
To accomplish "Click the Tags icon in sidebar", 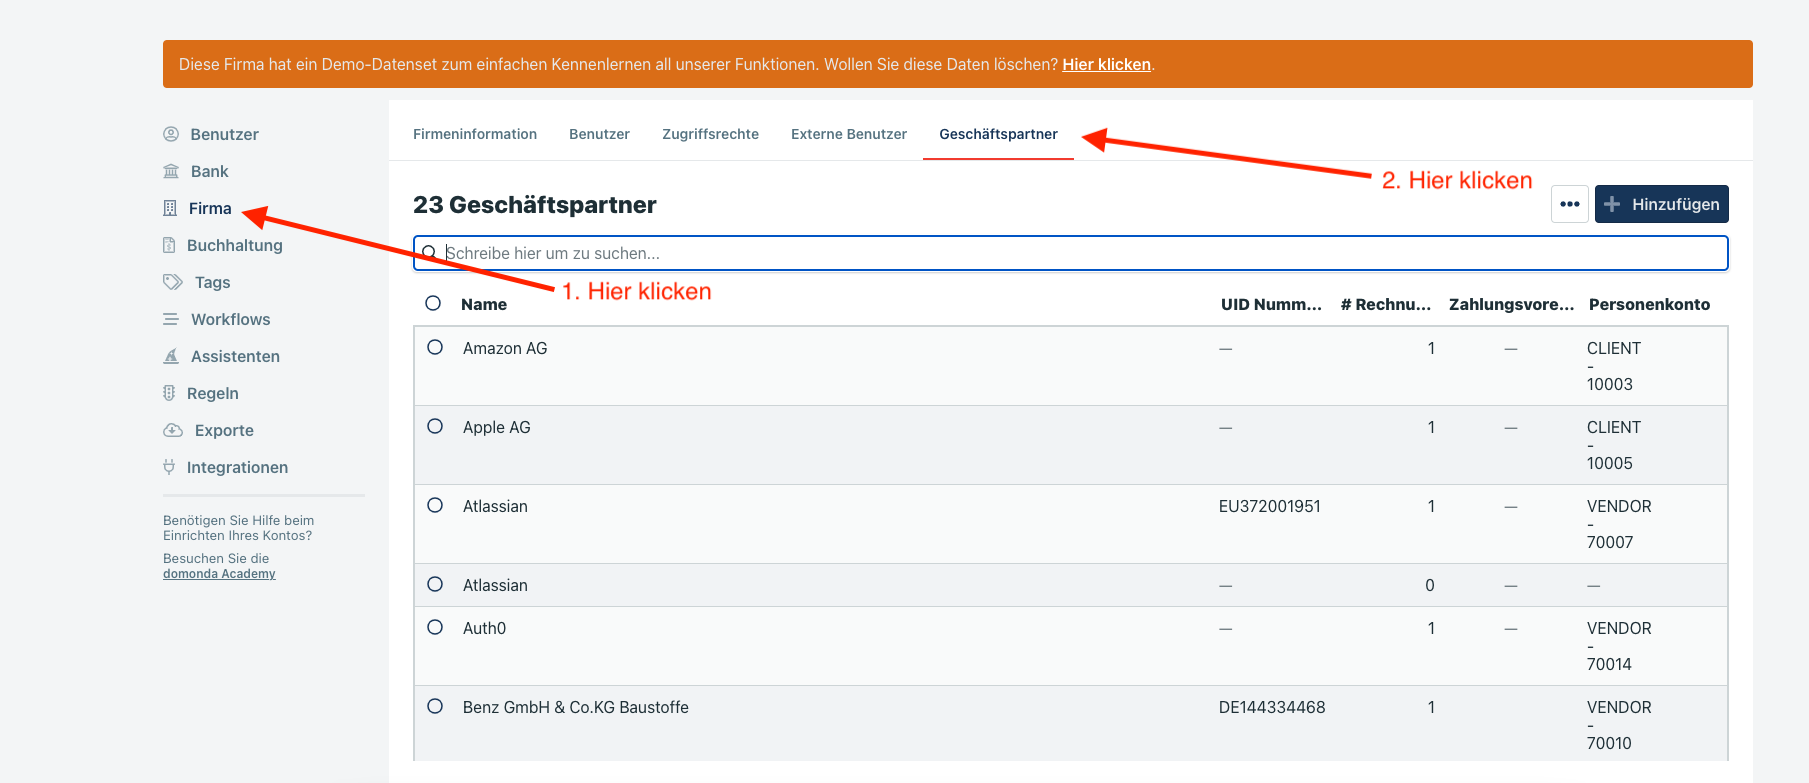I will pos(173,282).
